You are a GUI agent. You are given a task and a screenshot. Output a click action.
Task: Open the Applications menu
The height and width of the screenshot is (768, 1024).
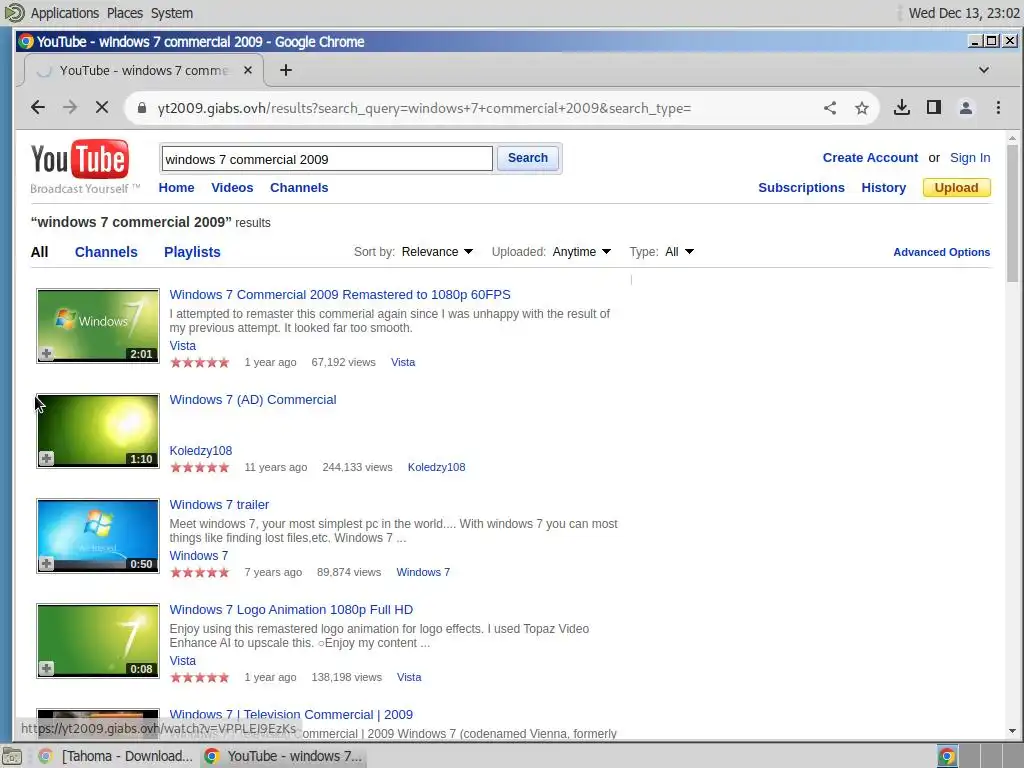[65, 13]
